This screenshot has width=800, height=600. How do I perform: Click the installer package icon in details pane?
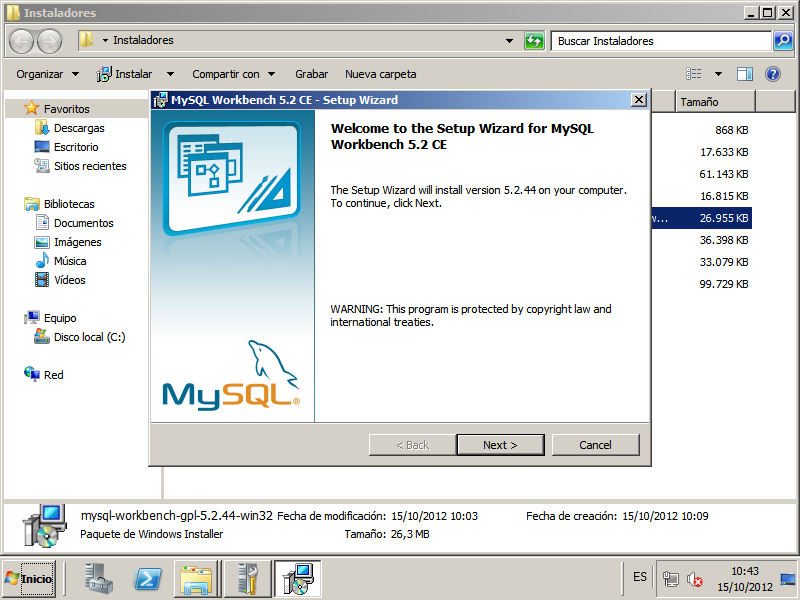point(45,526)
